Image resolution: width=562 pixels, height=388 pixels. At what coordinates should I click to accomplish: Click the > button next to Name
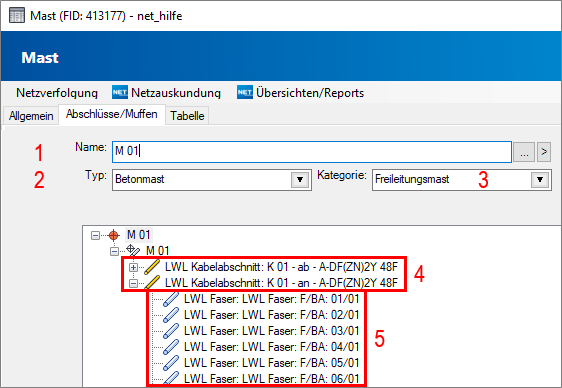(544, 152)
